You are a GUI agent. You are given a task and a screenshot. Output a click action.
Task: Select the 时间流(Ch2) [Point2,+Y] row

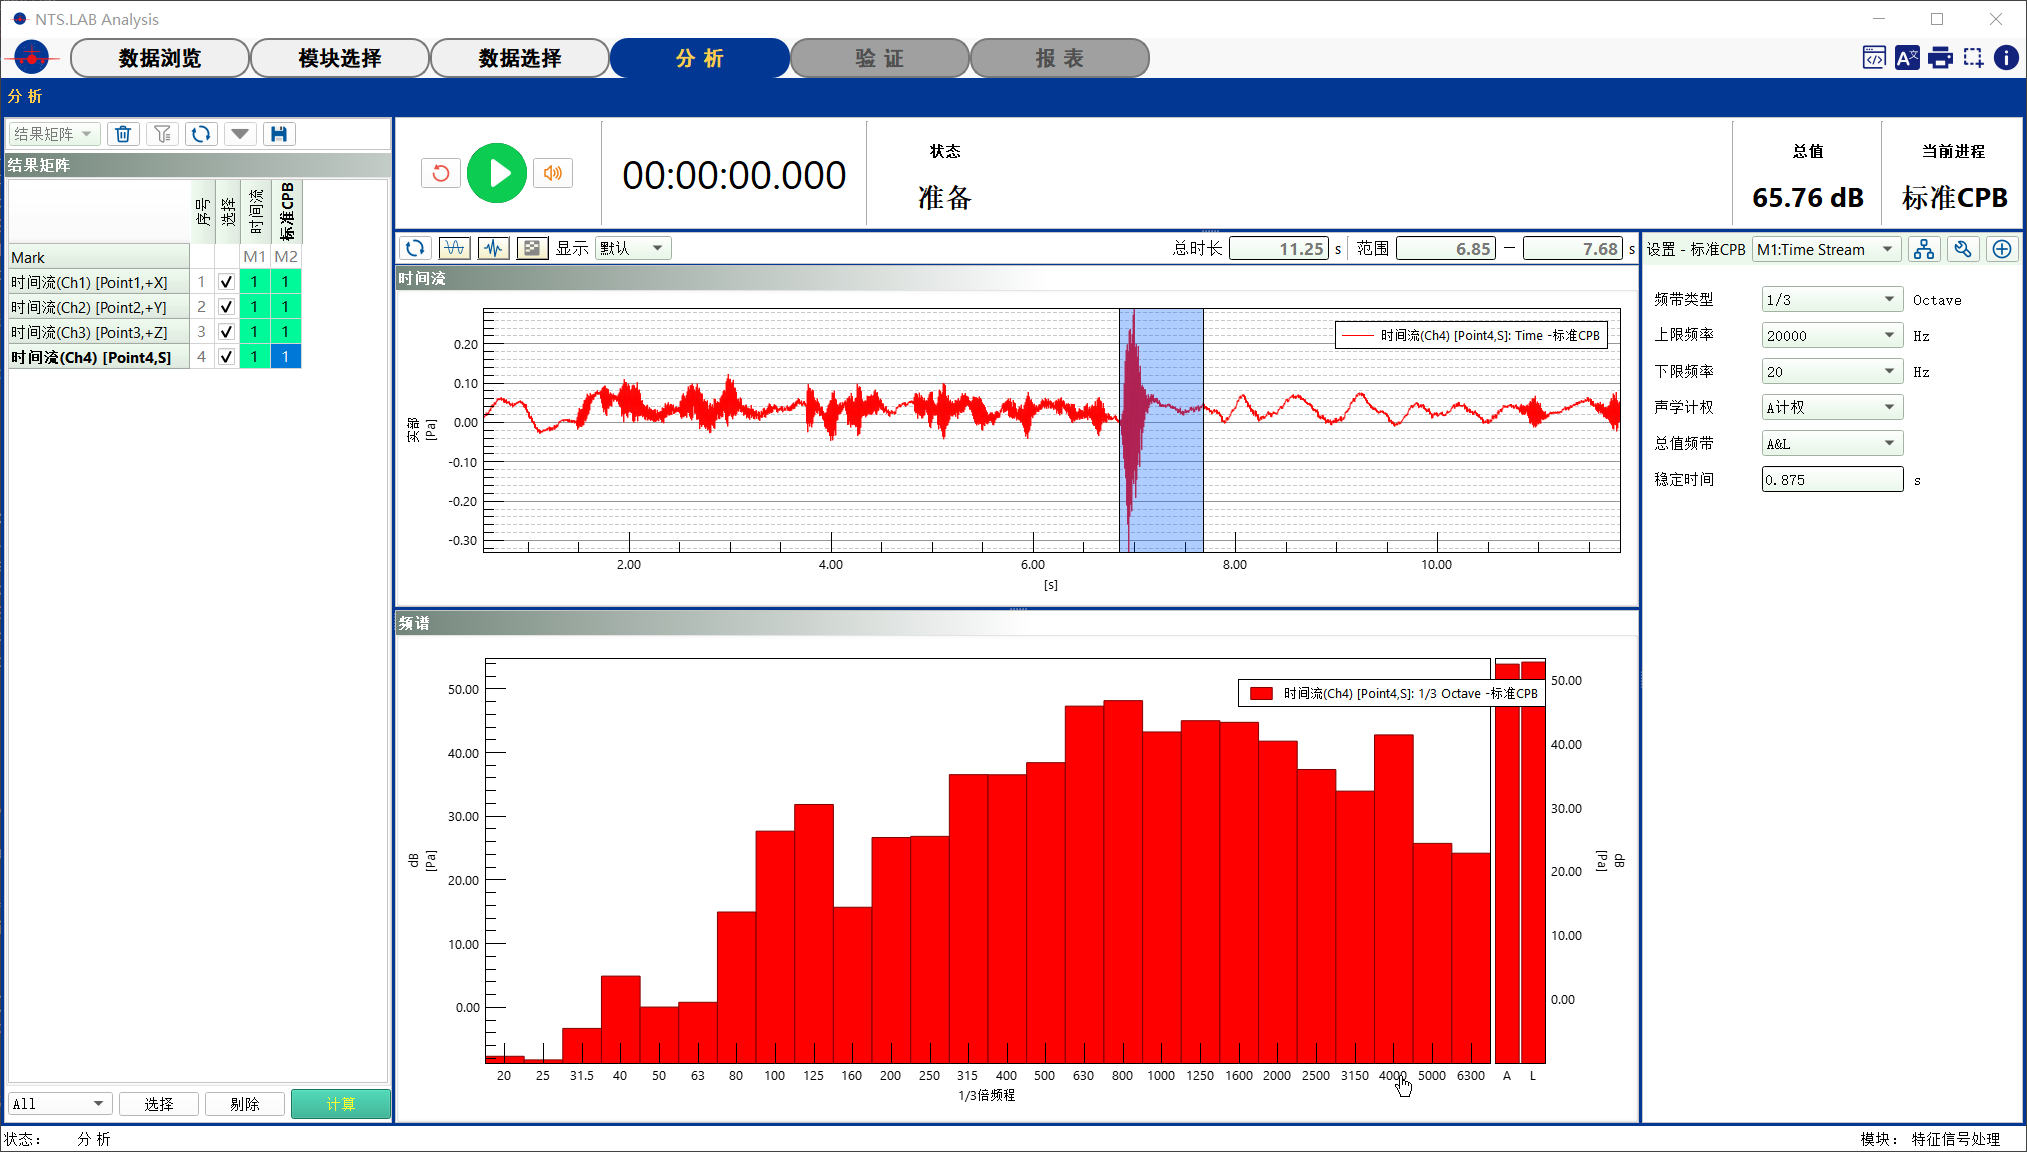coord(99,307)
